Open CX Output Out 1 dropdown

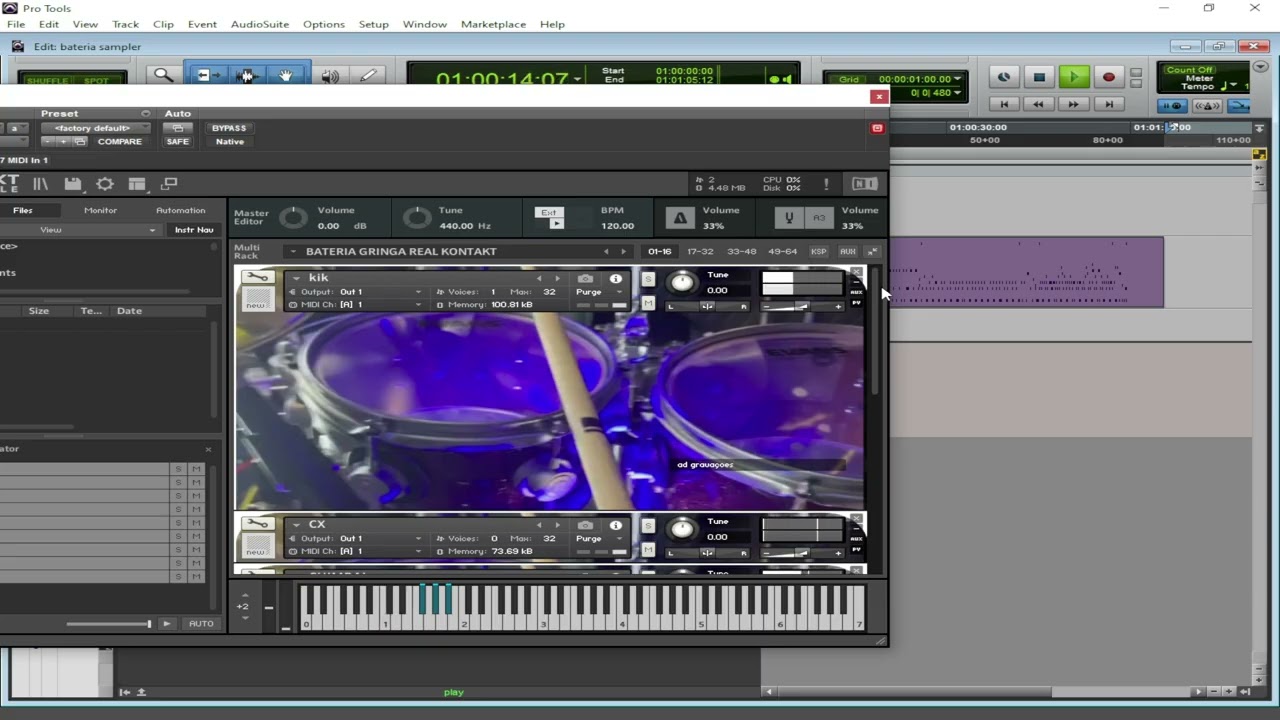click(x=356, y=539)
